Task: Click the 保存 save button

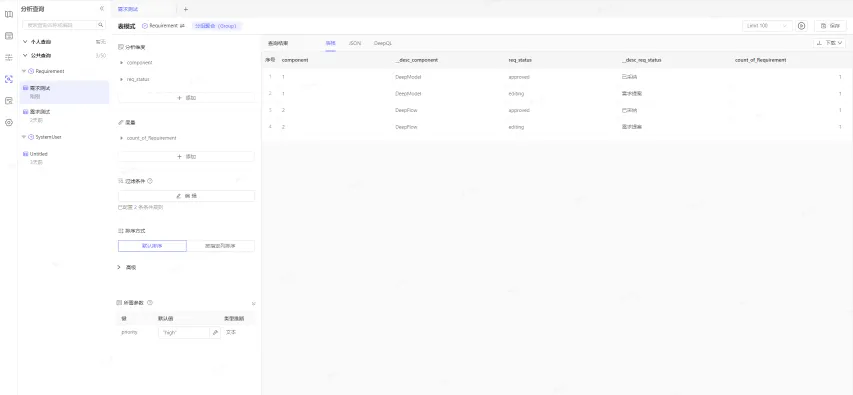Action: coord(830,26)
